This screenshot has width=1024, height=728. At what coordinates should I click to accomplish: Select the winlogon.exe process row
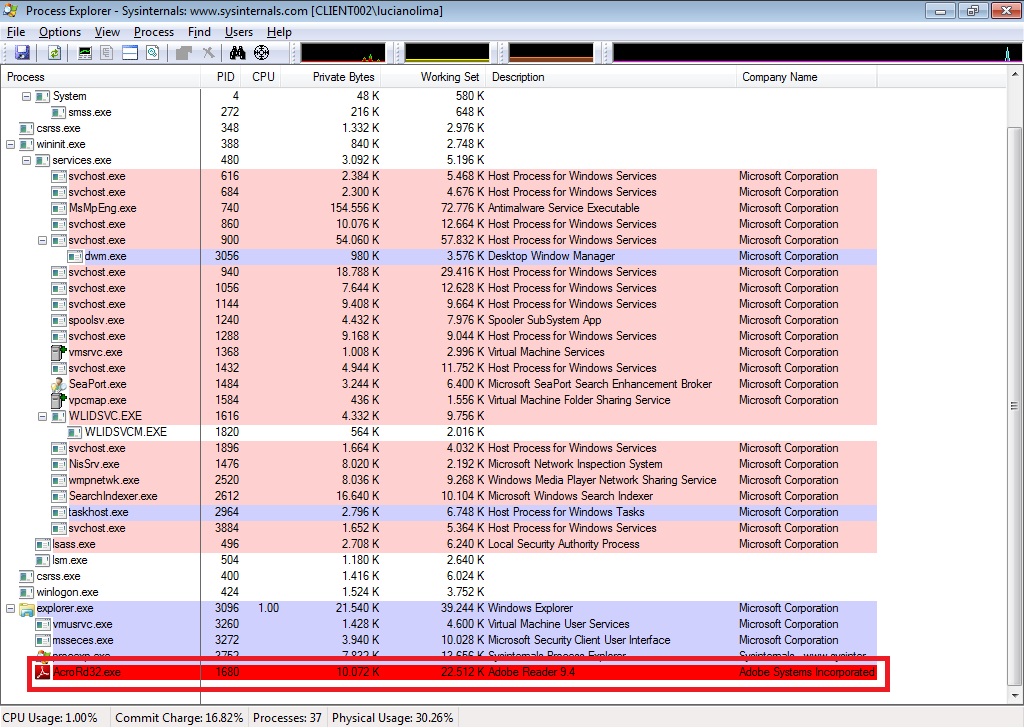(x=439, y=592)
